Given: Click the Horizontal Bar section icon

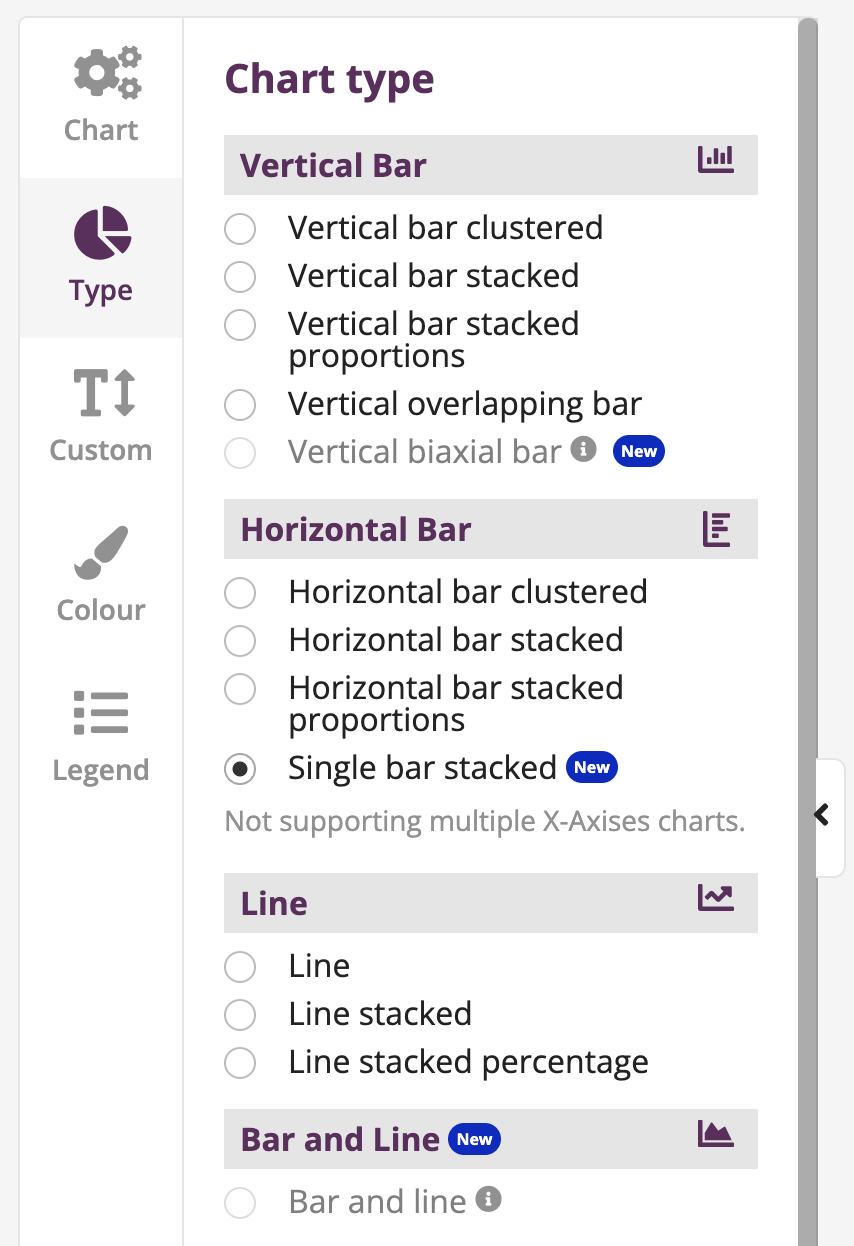Looking at the screenshot, I should pos(716,529).
